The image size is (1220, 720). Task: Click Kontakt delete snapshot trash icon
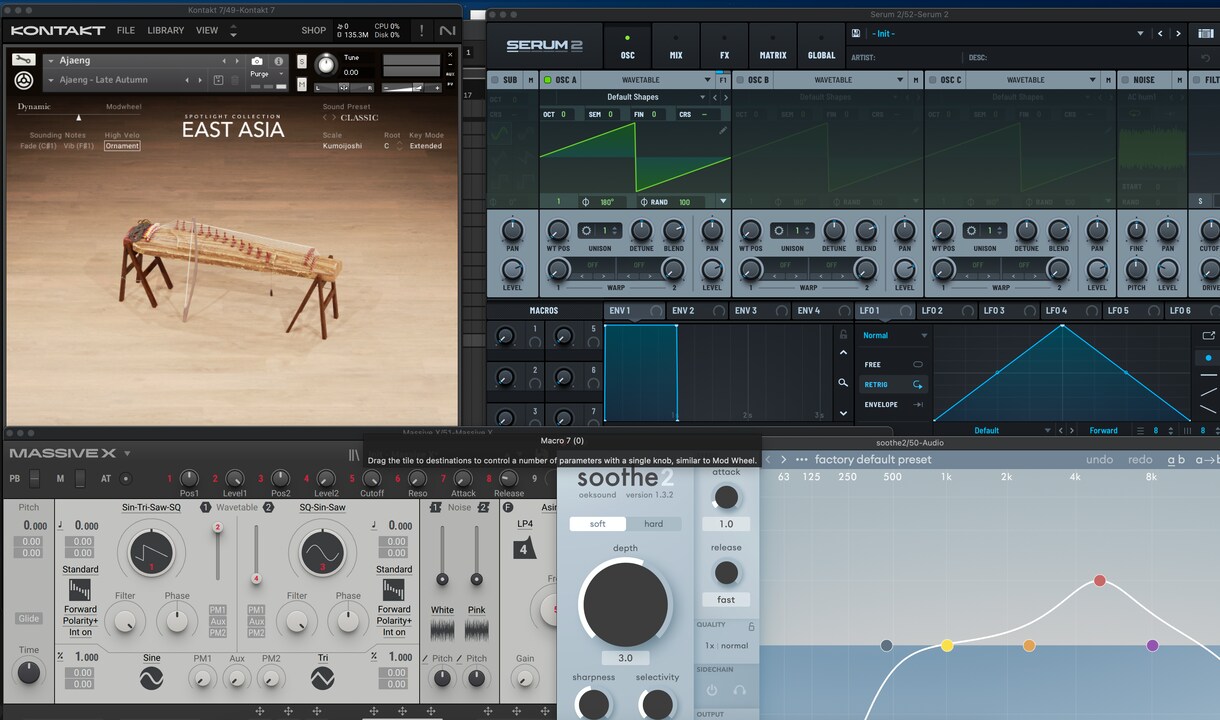[235, 80]
